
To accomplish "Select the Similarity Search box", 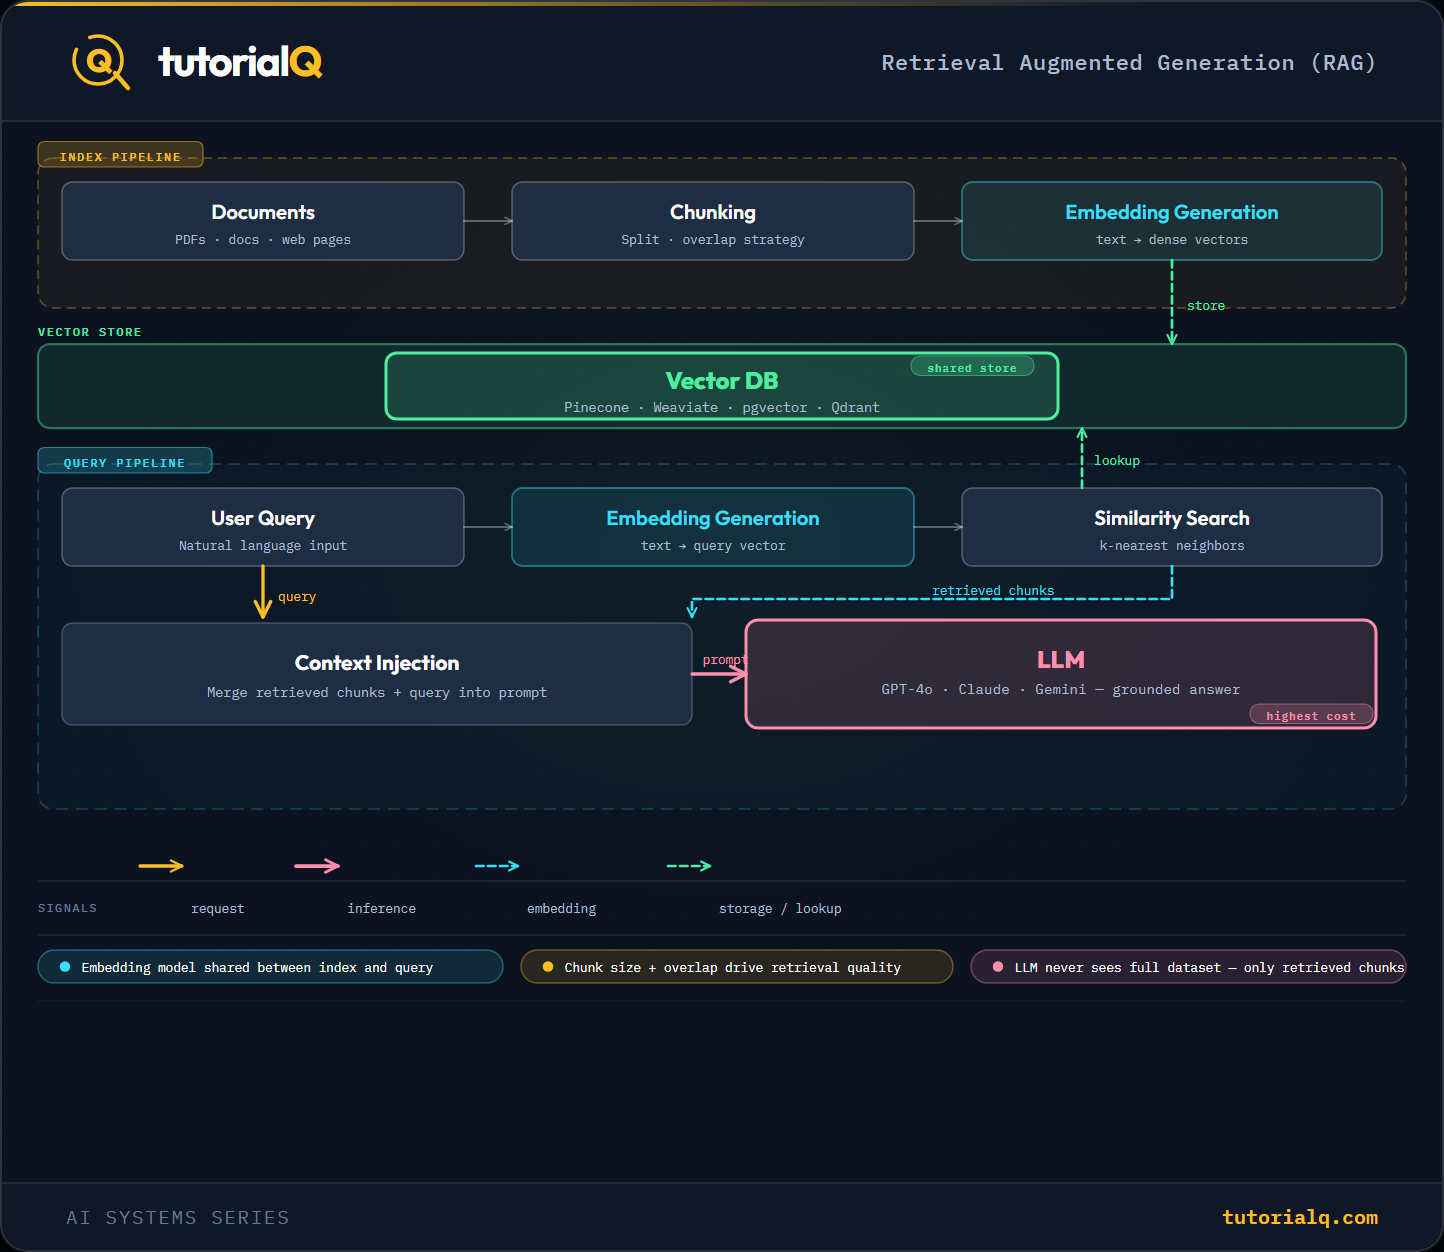I will click(x=1172, y=527).
